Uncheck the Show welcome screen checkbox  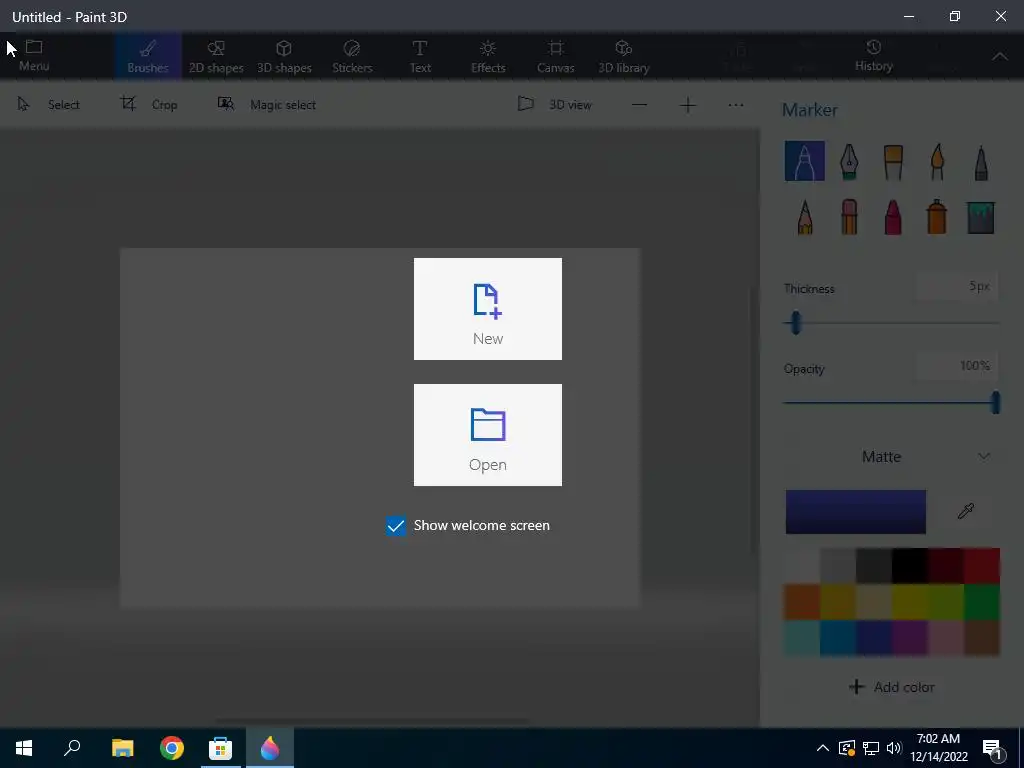(x=396, y=526)
